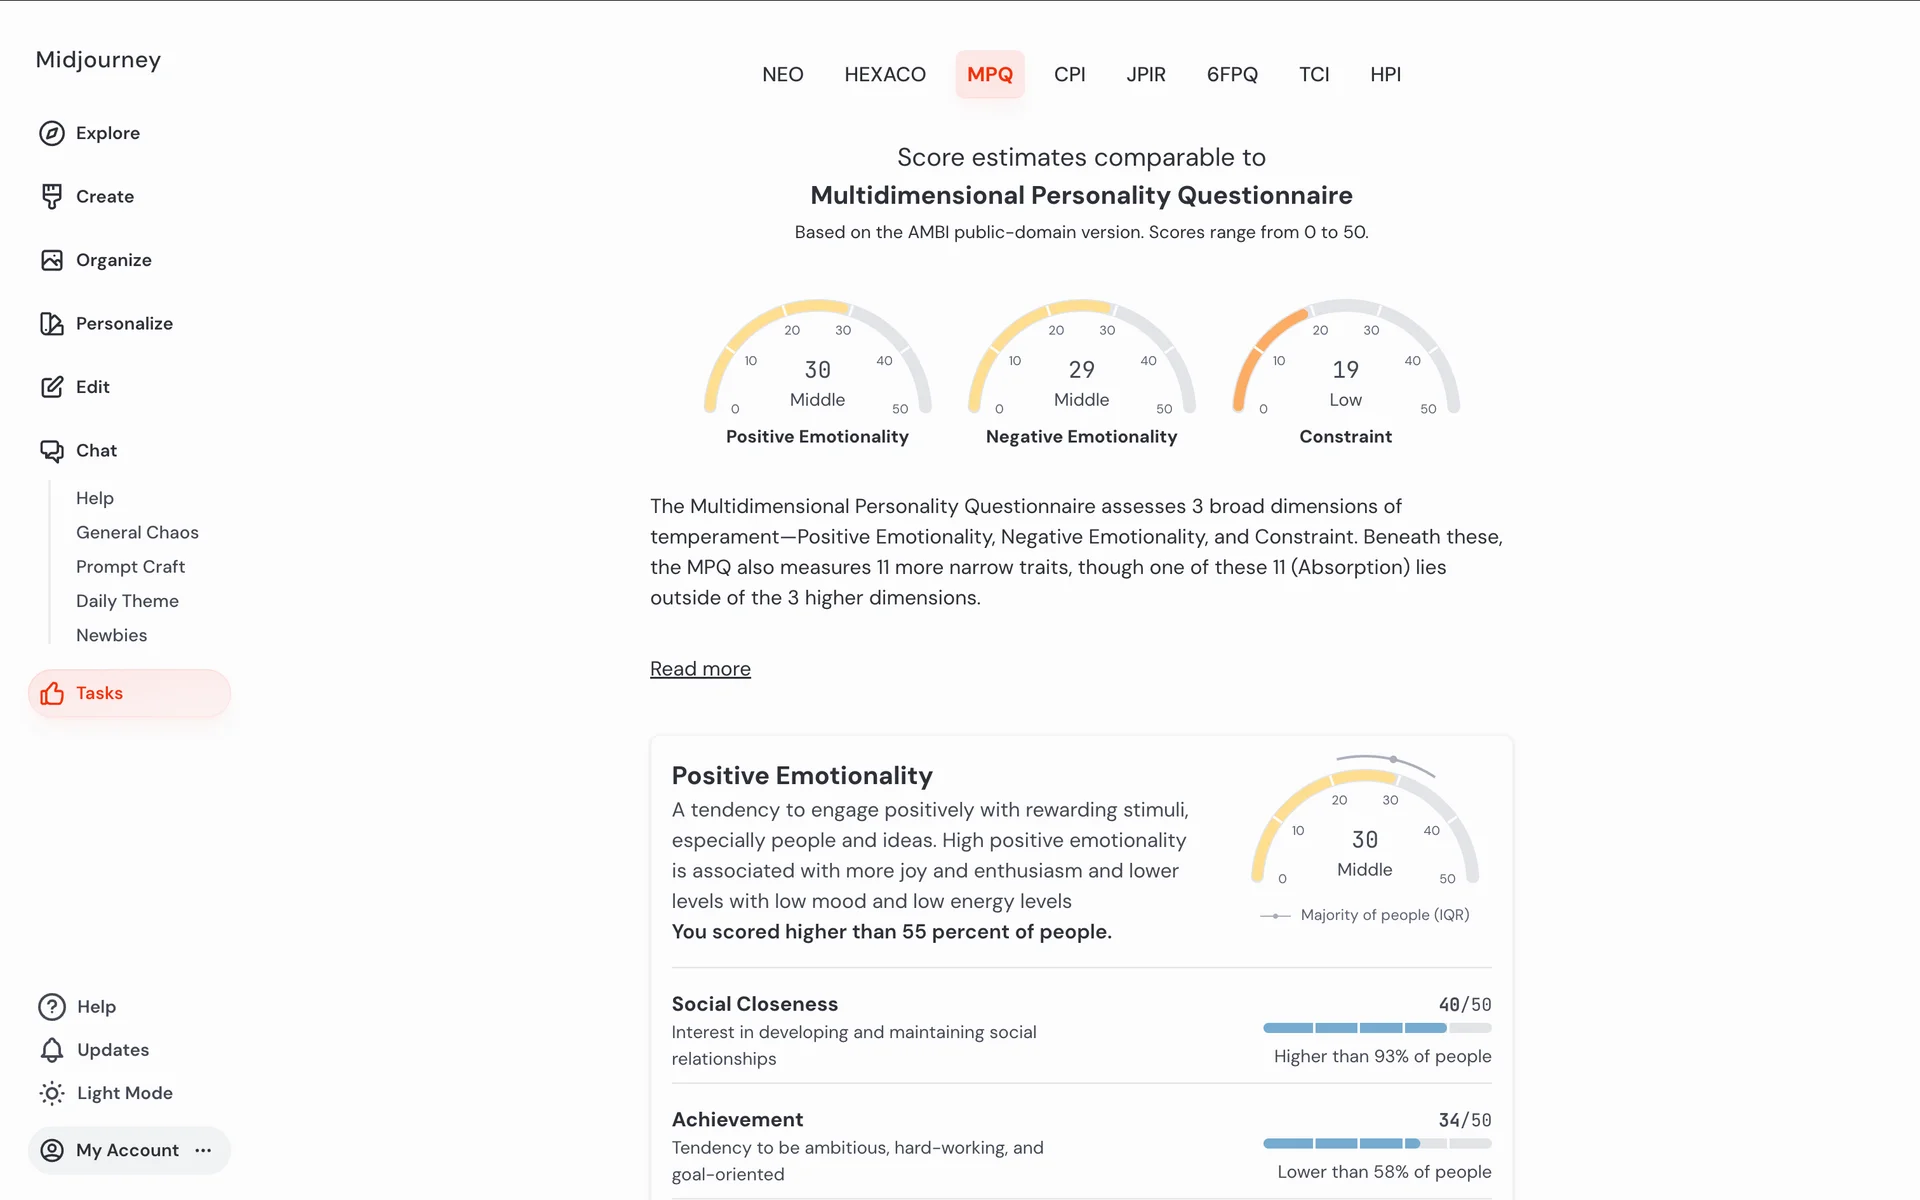Click the Constraint gauge chart
The width and height of the screenshot is (1920, 1200).
[1345, 360]
